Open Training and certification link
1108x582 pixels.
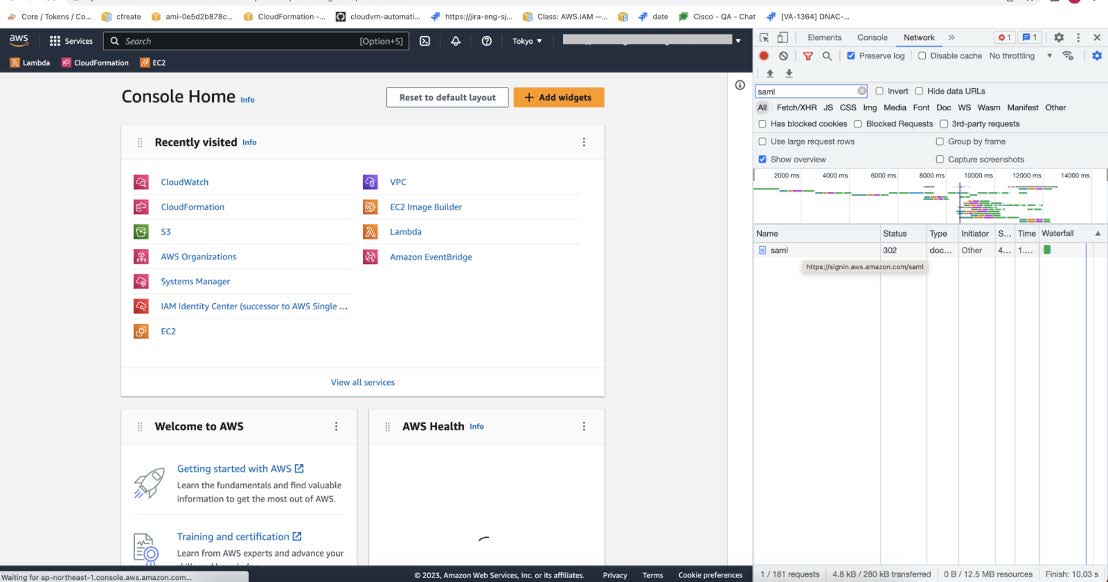239,537
